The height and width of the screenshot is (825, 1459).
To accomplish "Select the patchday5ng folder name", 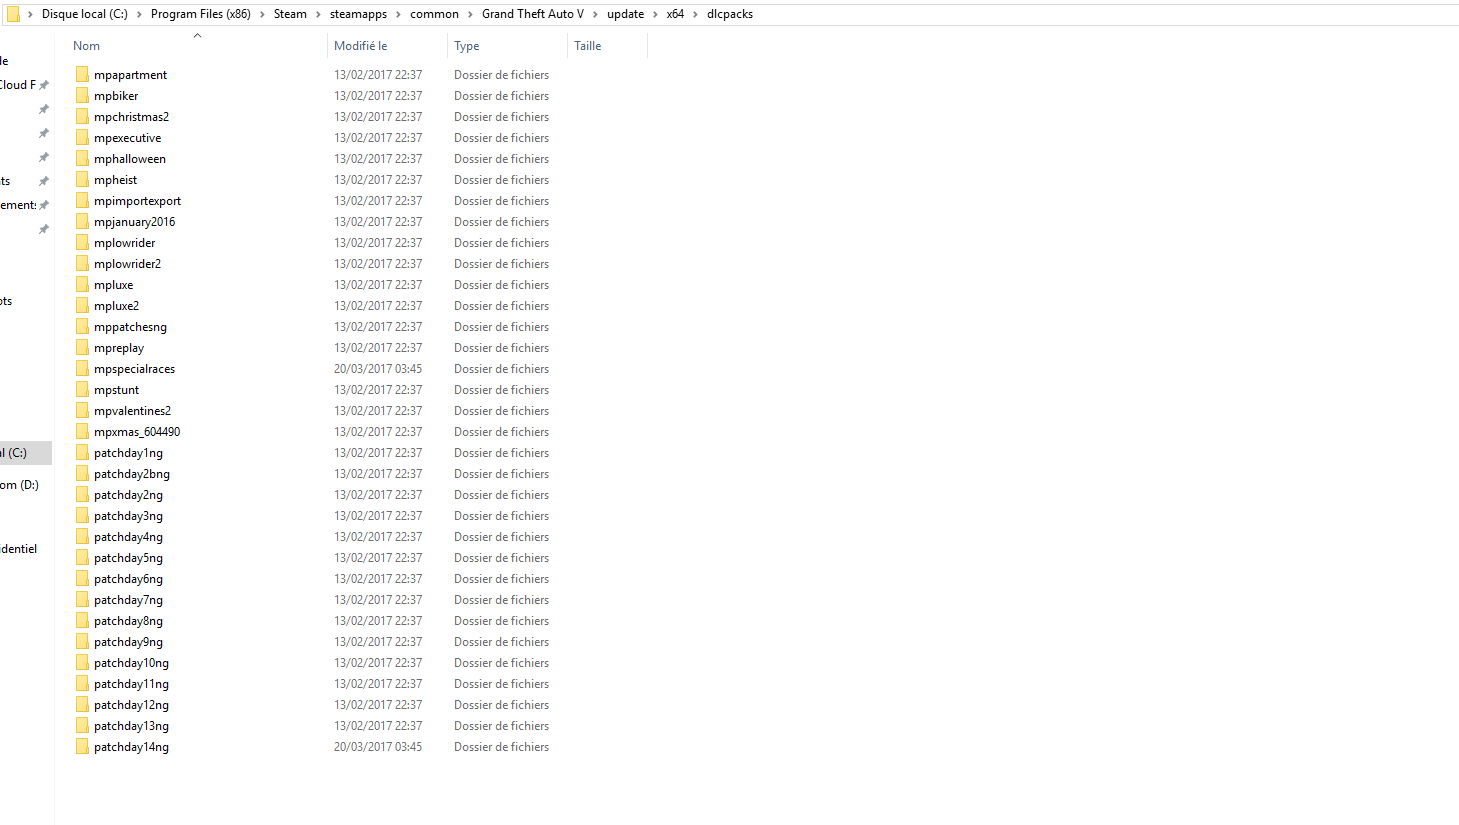I will [128, 558].
